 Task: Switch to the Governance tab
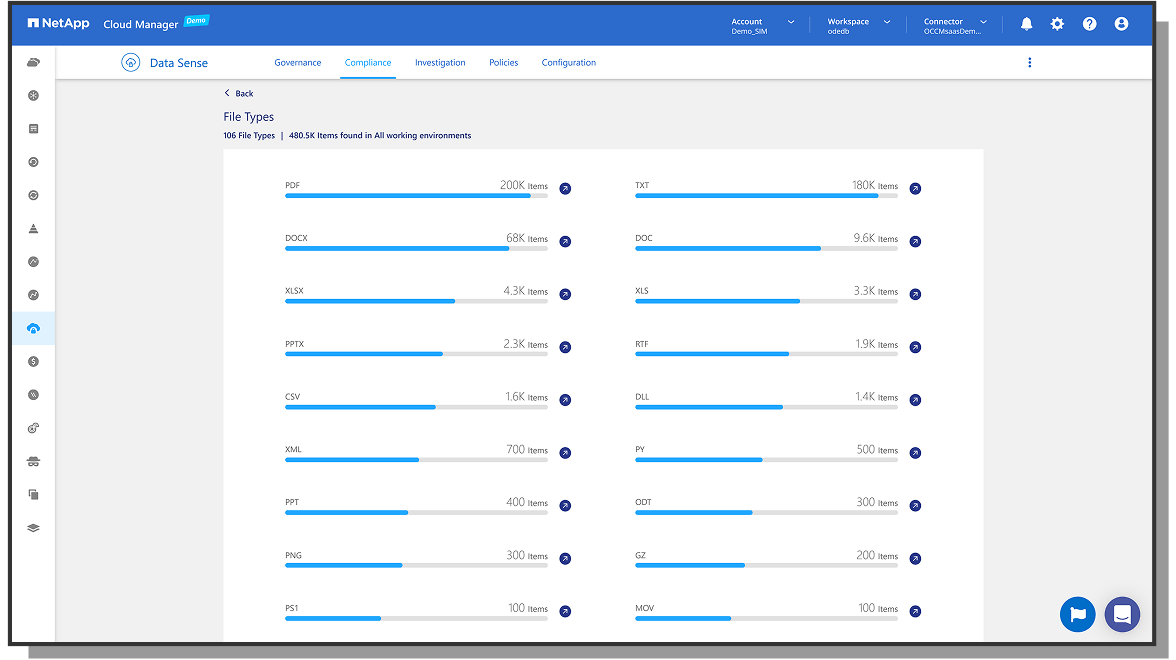coord(297,62)
